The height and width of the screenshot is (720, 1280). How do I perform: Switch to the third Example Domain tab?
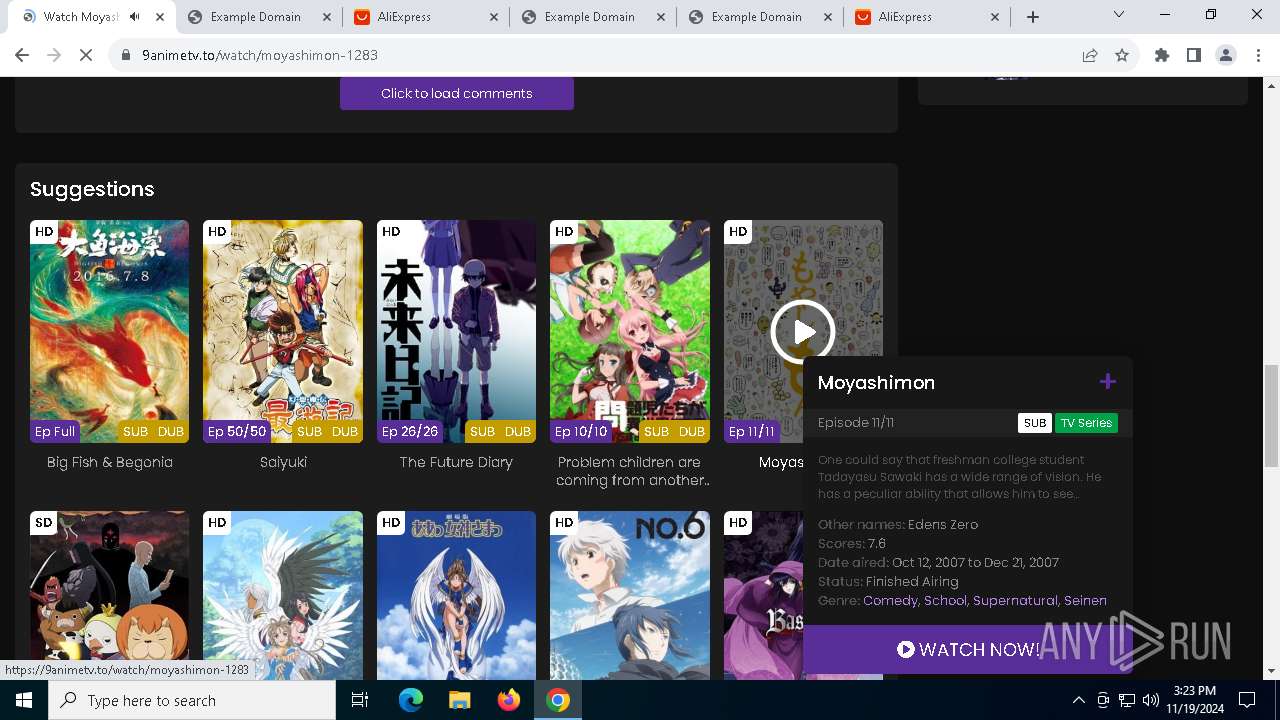pos(759,17)
